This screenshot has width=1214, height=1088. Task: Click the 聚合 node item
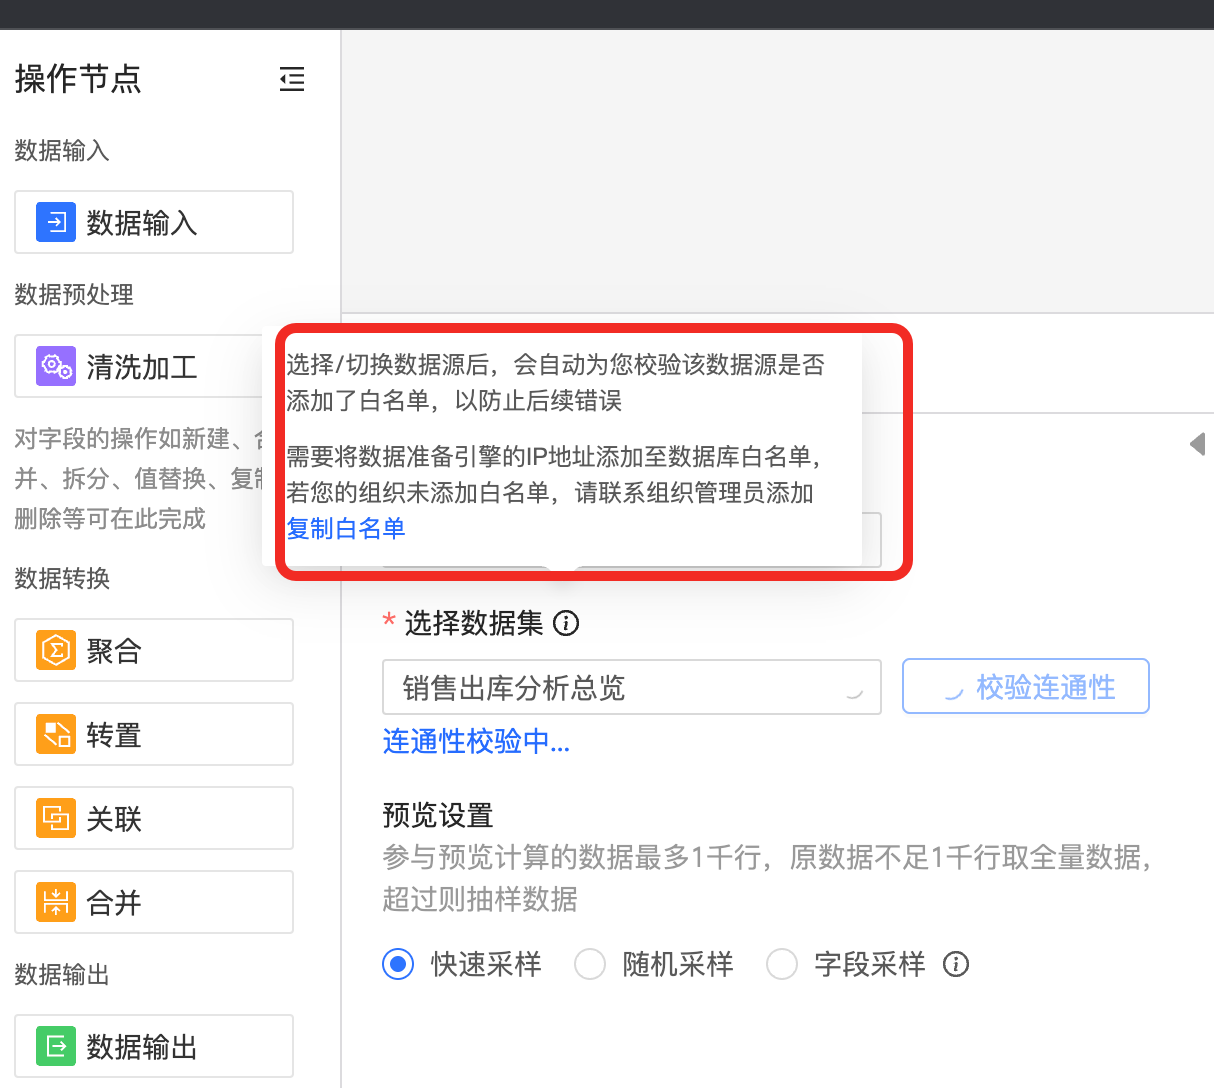154,651
